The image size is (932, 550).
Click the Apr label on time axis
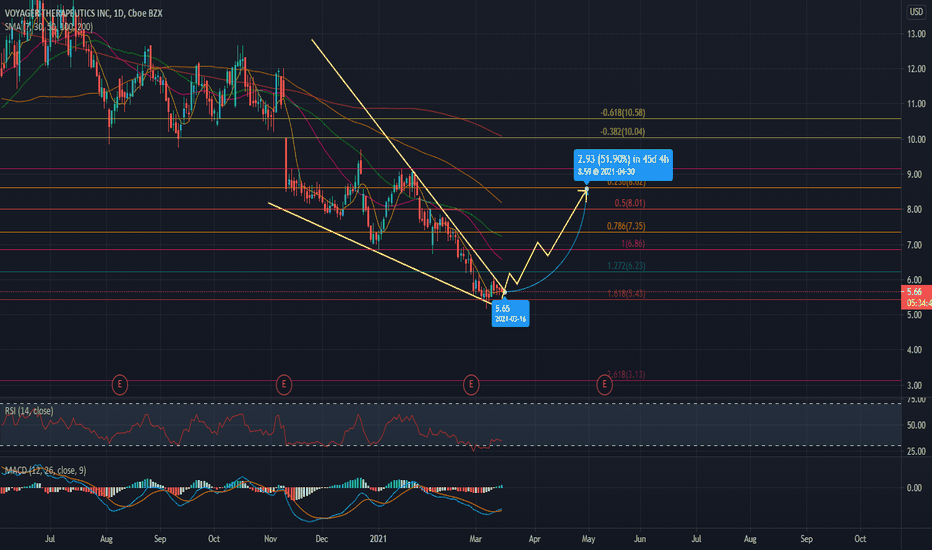point(534,539)
